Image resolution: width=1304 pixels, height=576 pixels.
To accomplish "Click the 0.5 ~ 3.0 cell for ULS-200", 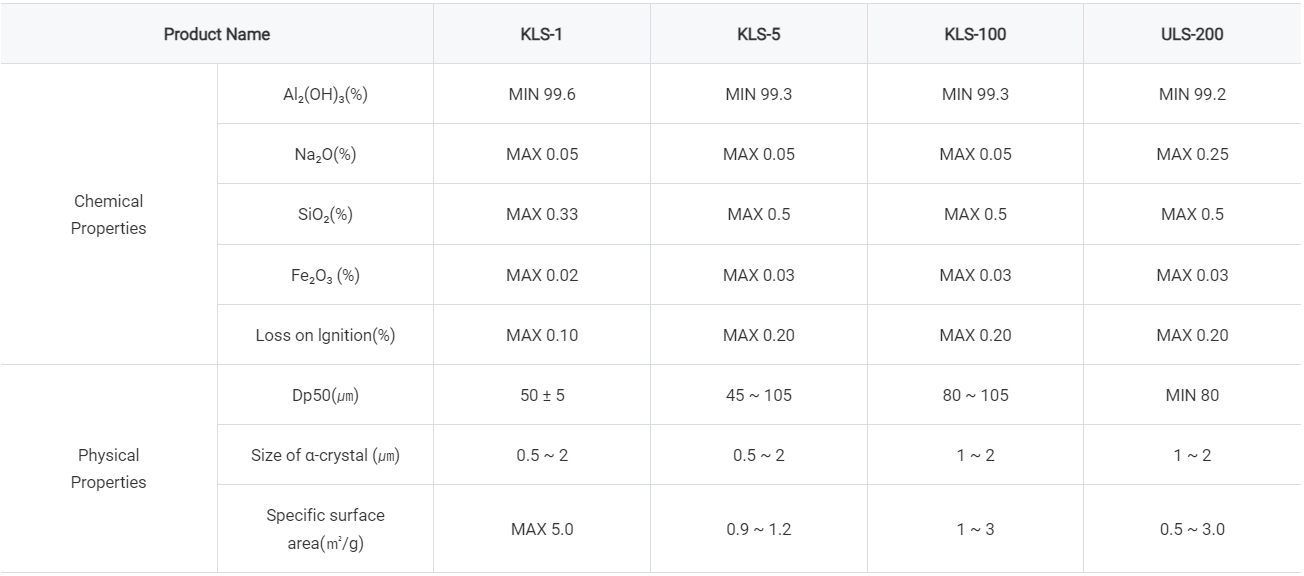I will coord(1193,529).
